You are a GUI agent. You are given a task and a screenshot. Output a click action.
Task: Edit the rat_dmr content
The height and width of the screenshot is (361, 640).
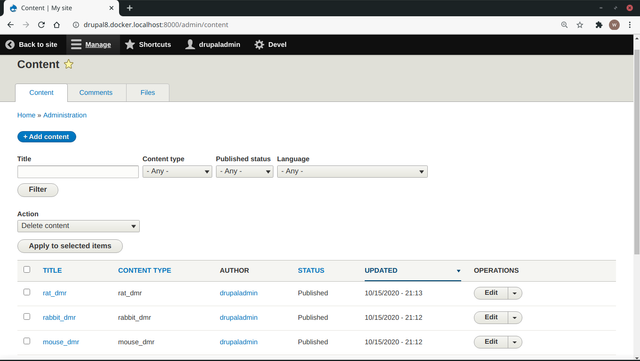pyautogui.click(x=491, y=293)
